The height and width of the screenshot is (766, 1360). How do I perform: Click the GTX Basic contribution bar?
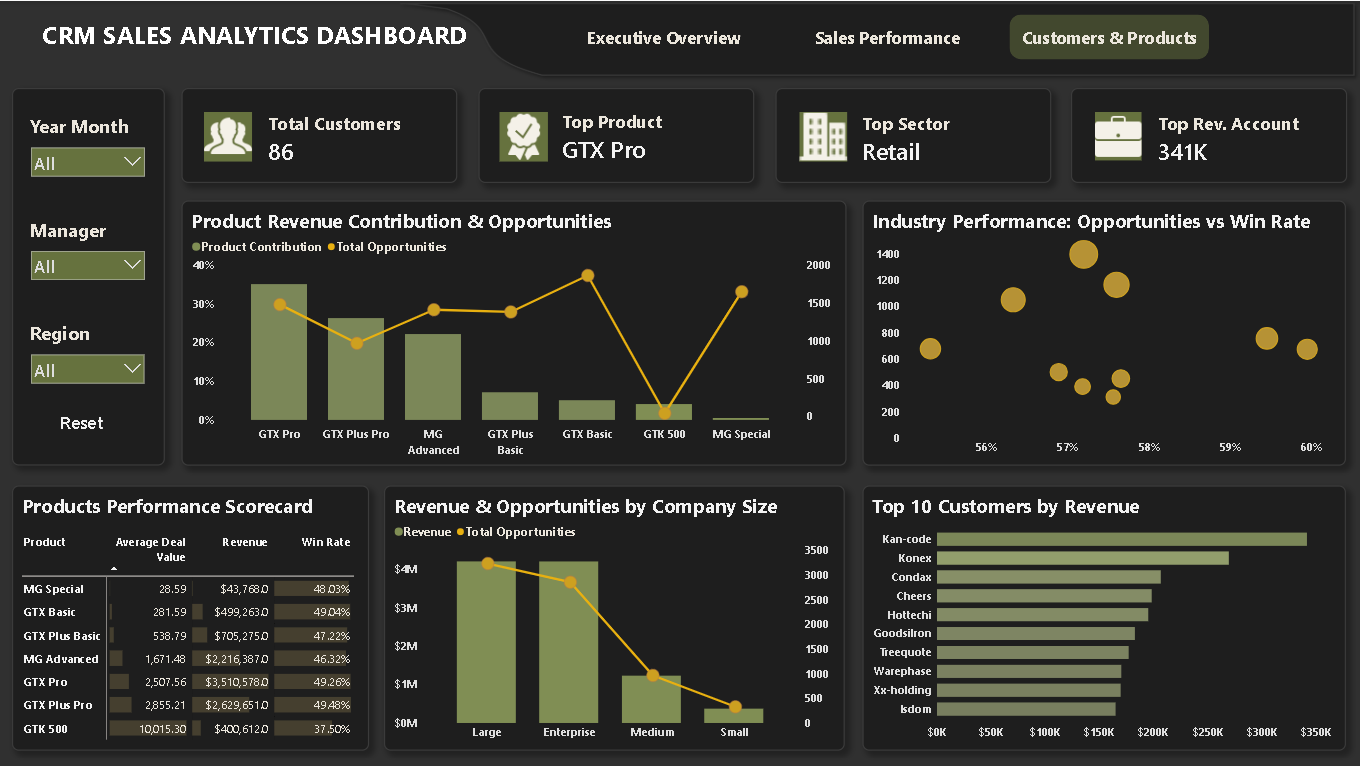(x=587, y=410)
